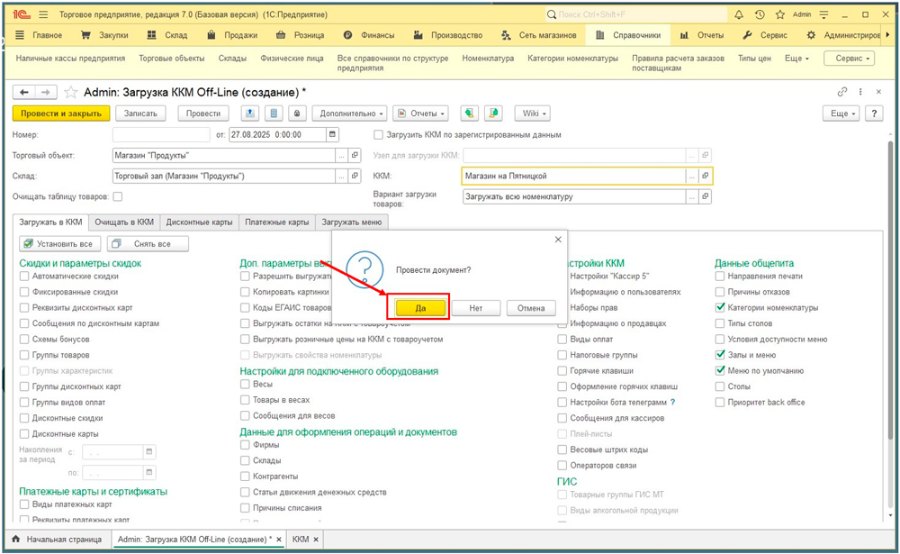The image size is (900, 554).
Task: Open Продажи section menu
Action: point(232,36)
